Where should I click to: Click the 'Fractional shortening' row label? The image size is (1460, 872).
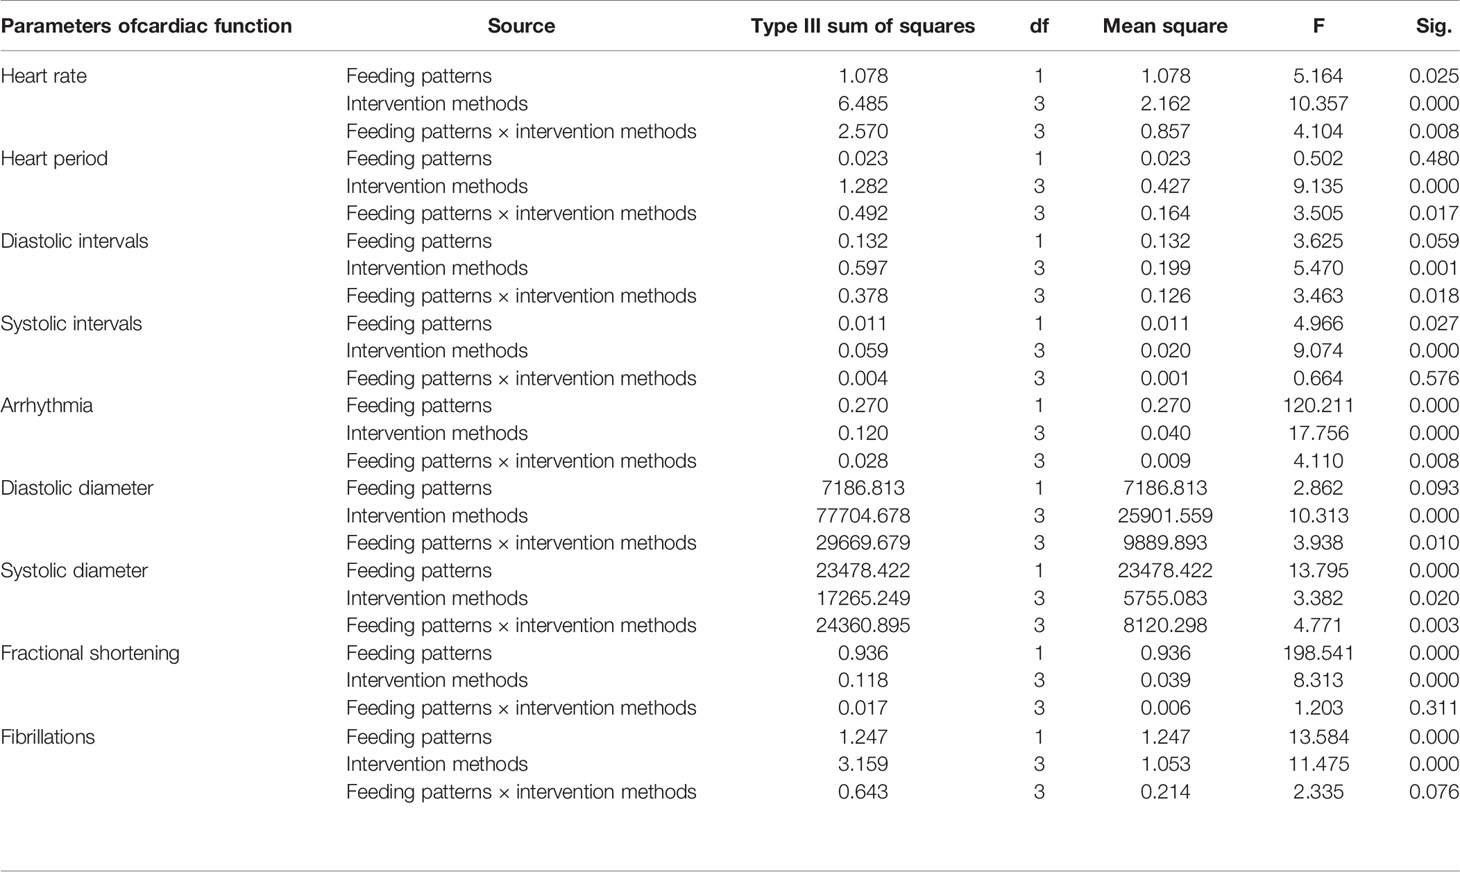tap(90, 653)
